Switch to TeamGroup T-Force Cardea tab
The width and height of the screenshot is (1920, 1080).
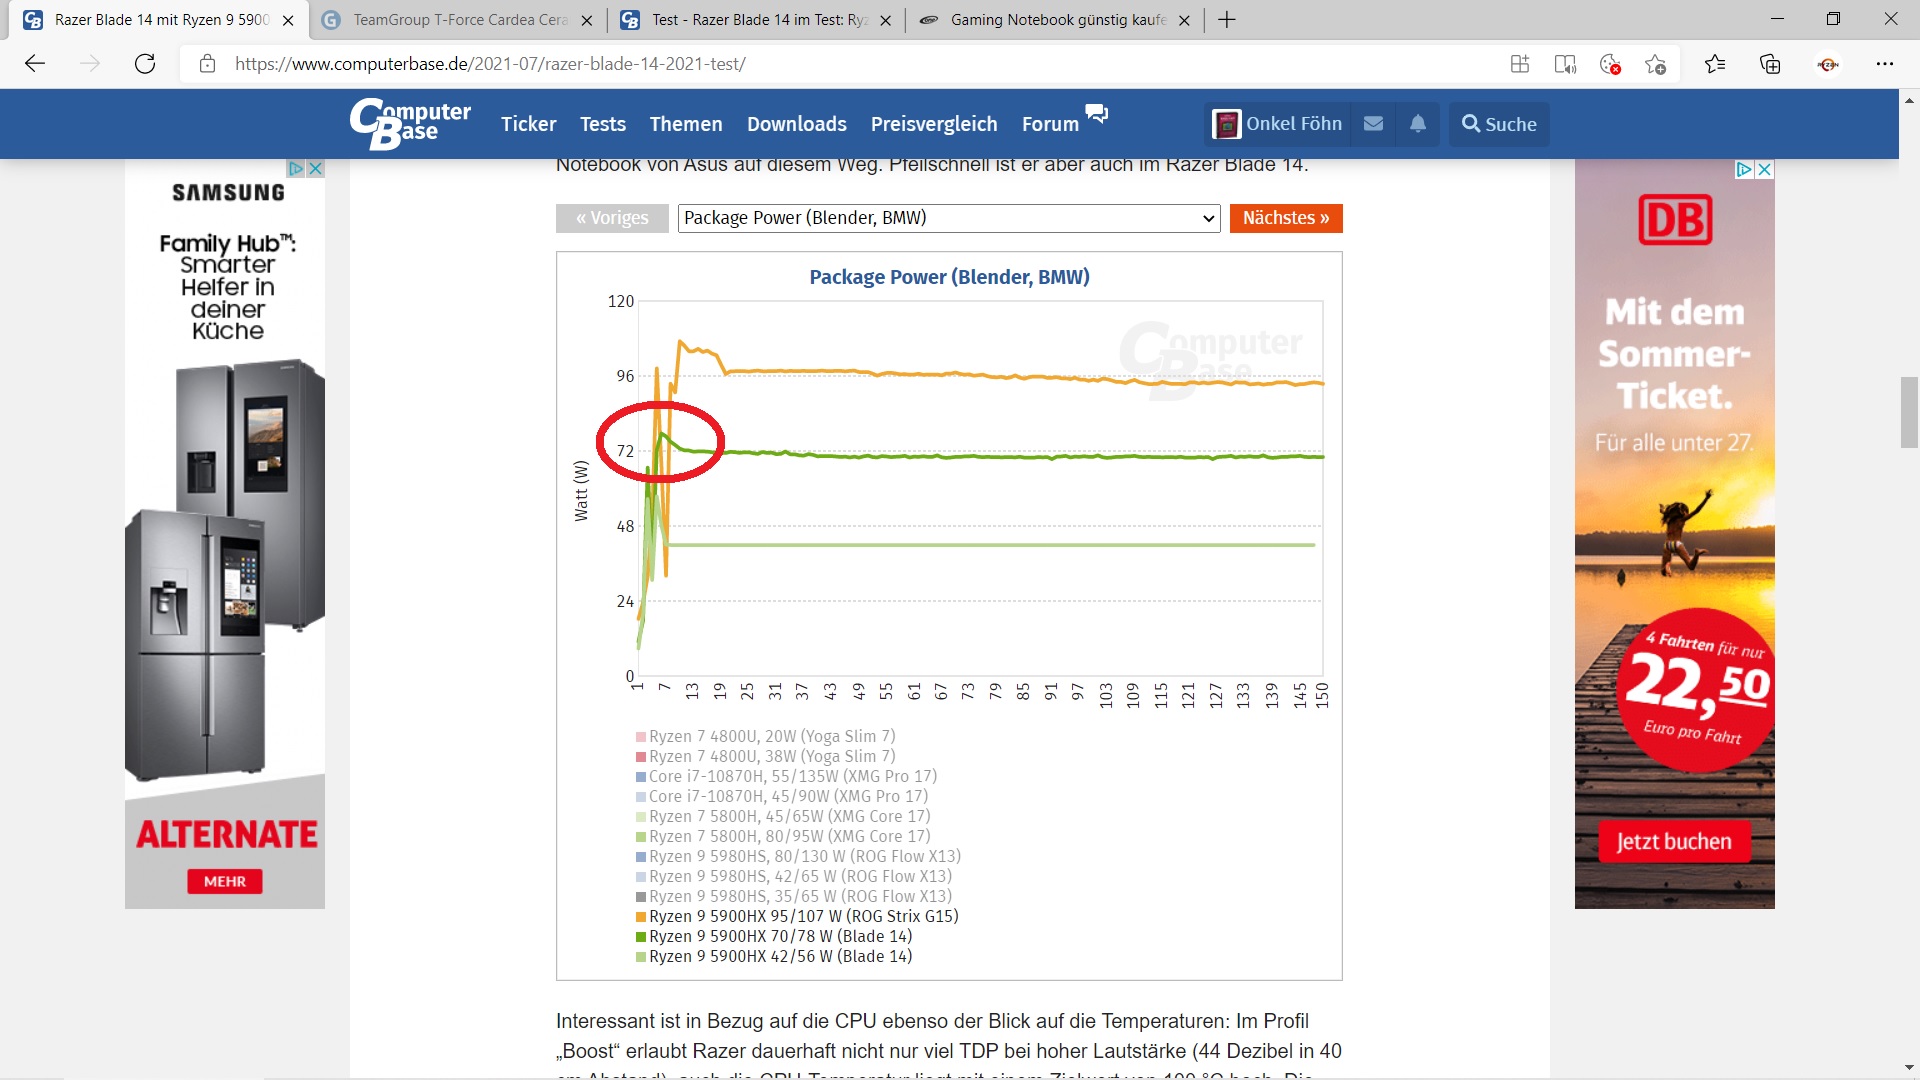point(460,20)
